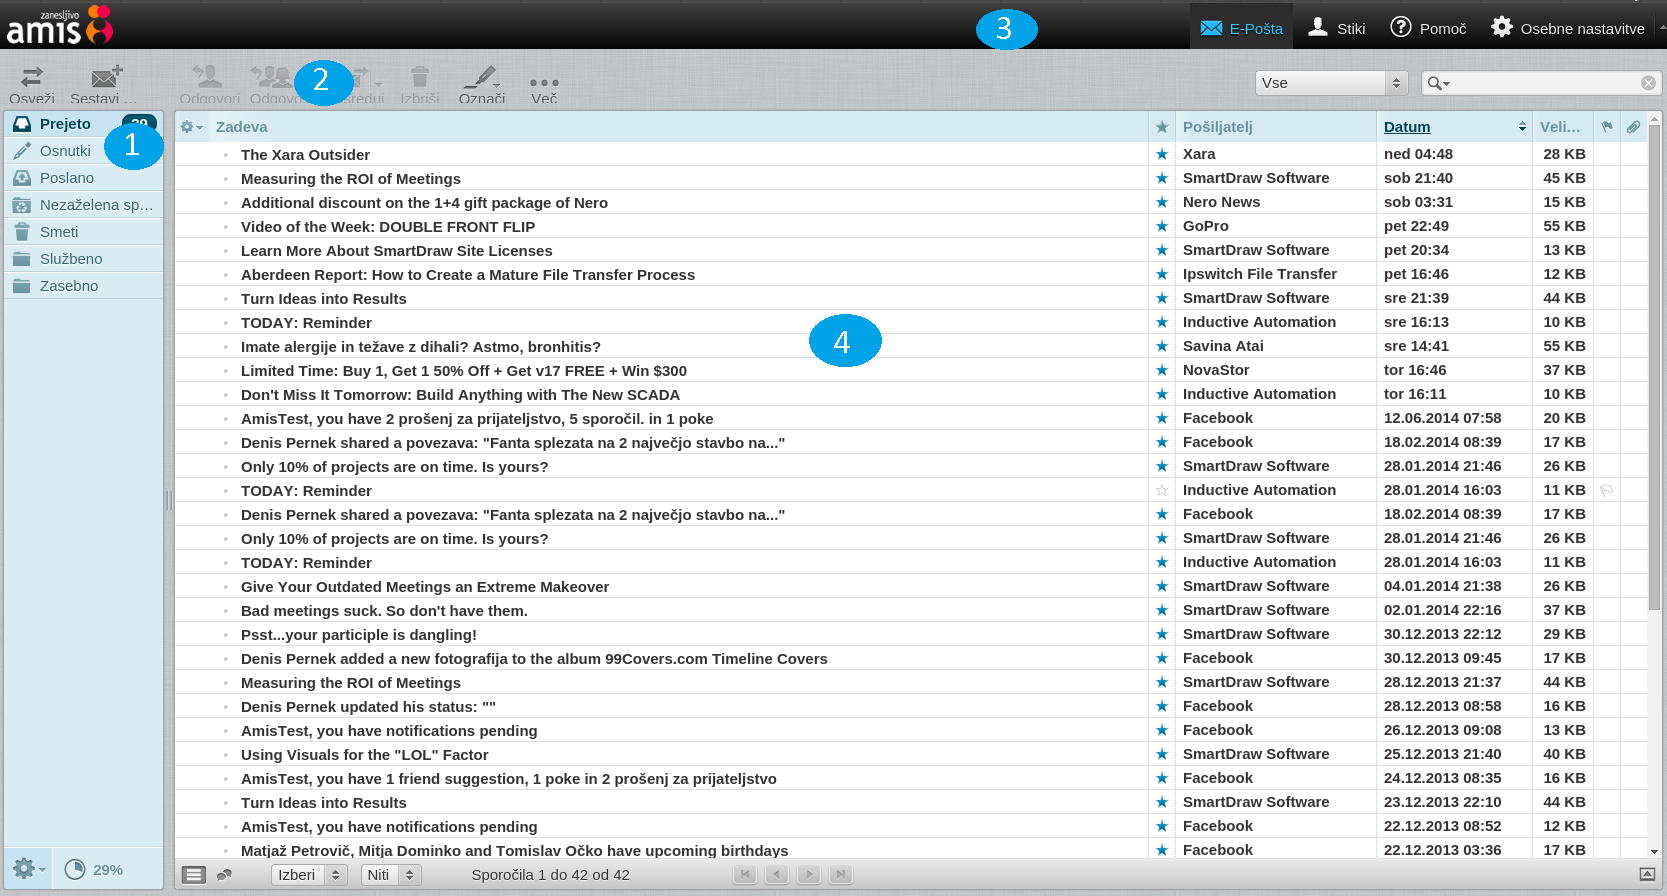
Task: Switch to list view icon in footer
Action: coord(194,875)
